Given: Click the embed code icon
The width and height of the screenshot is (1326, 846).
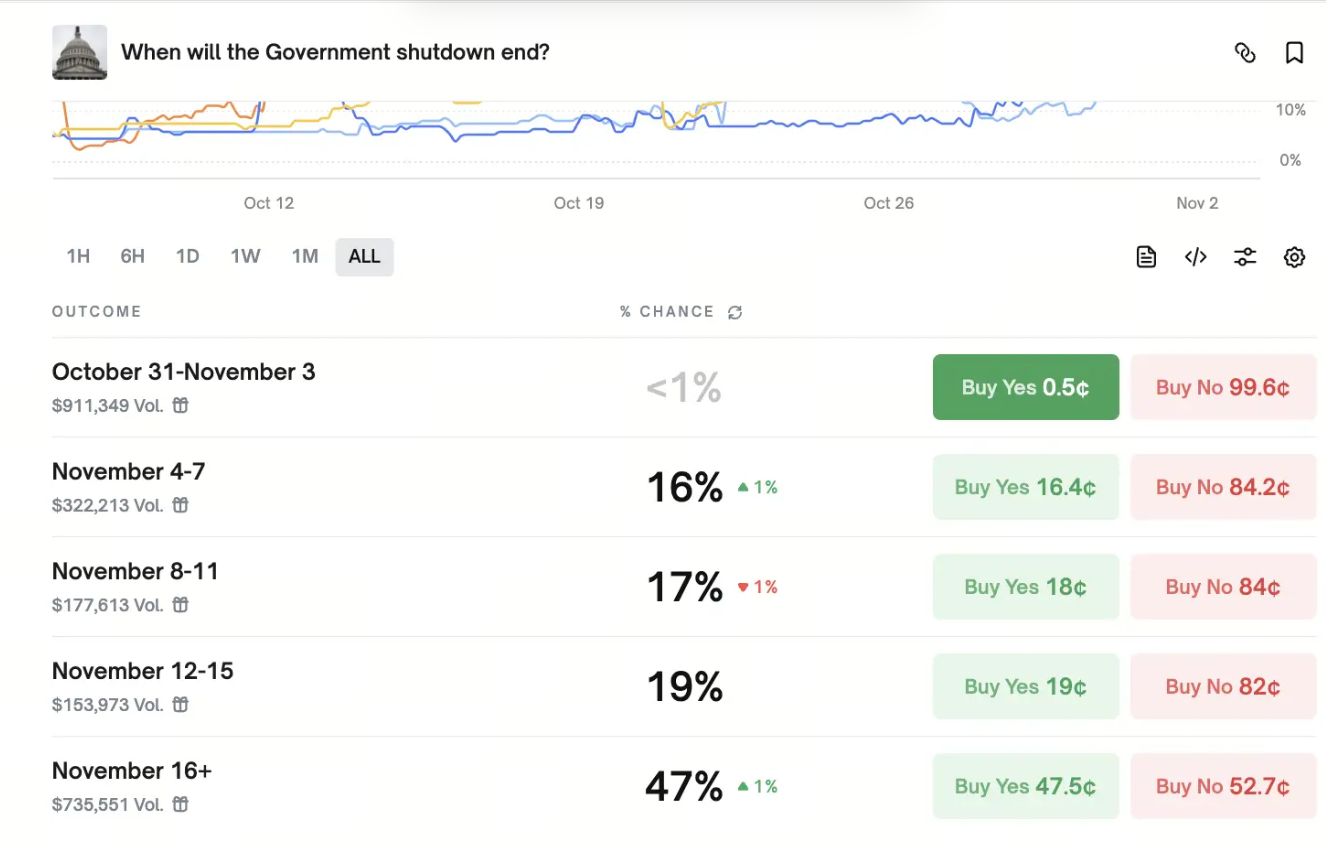Looking at the screenshot, I should click(1195, 257).
